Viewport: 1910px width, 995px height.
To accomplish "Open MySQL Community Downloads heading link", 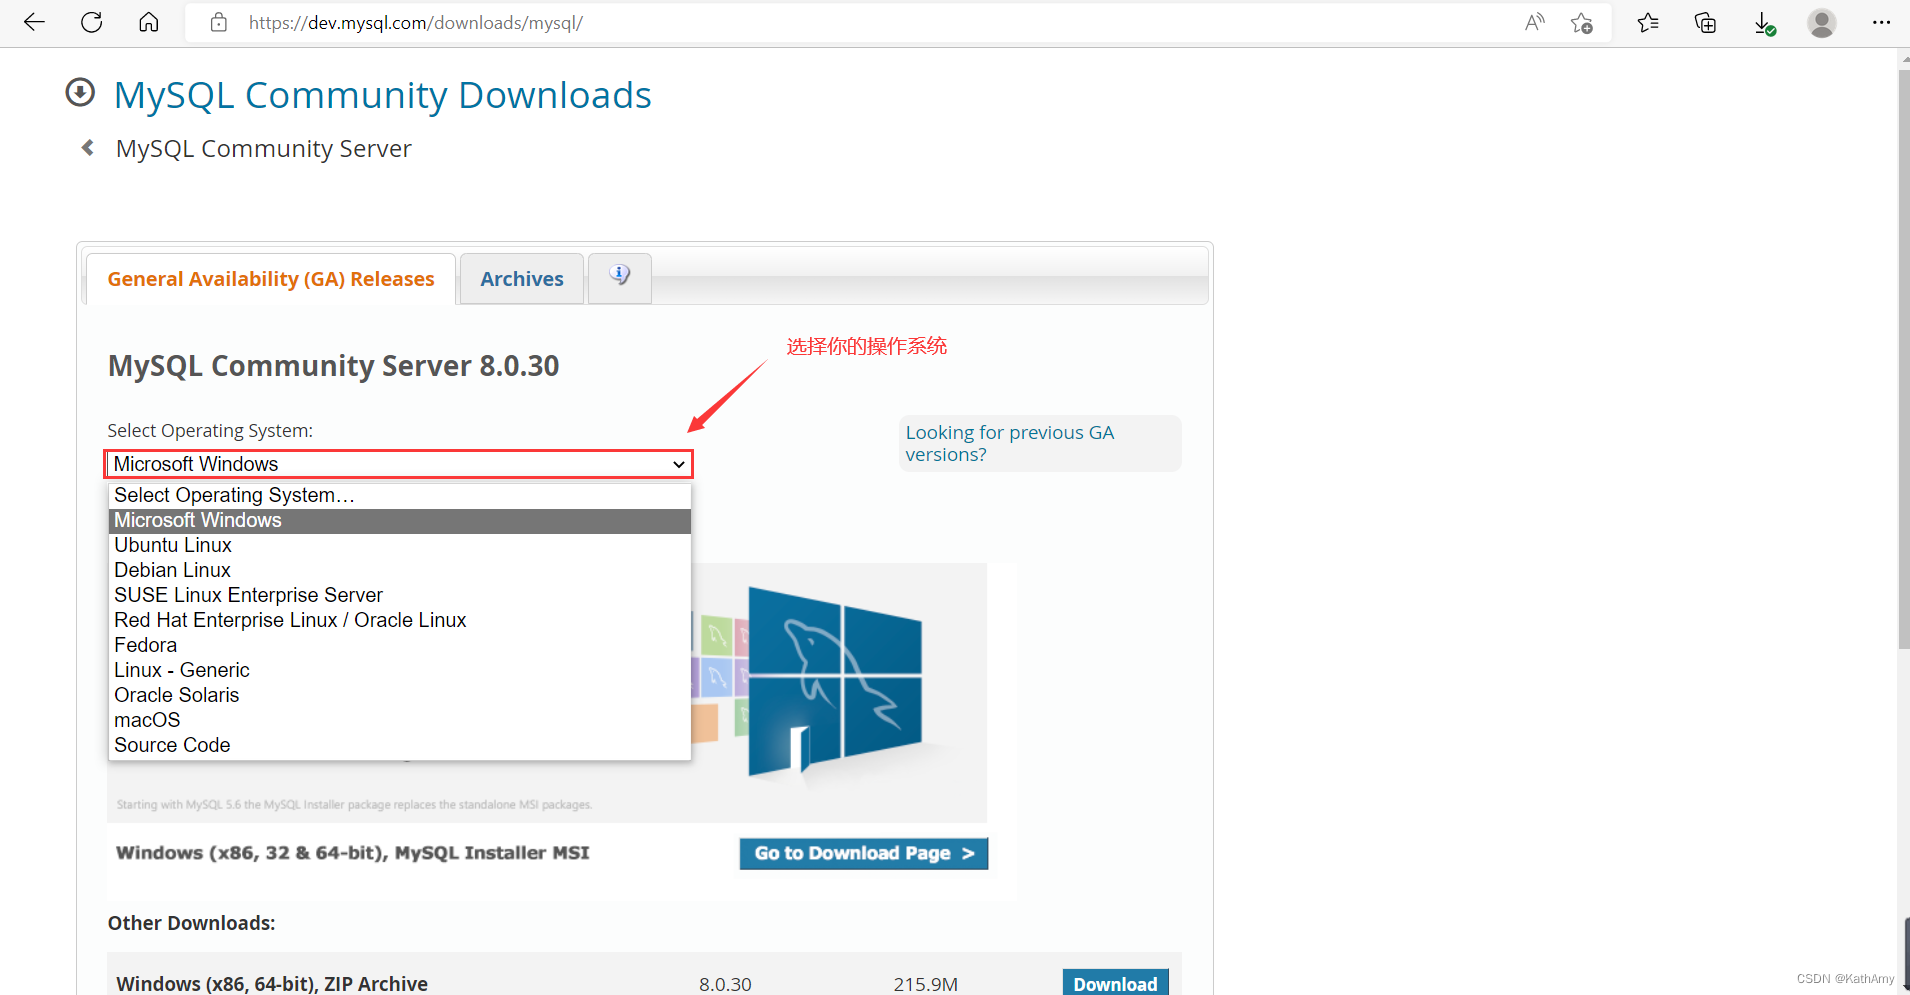I will coord(383,95).
